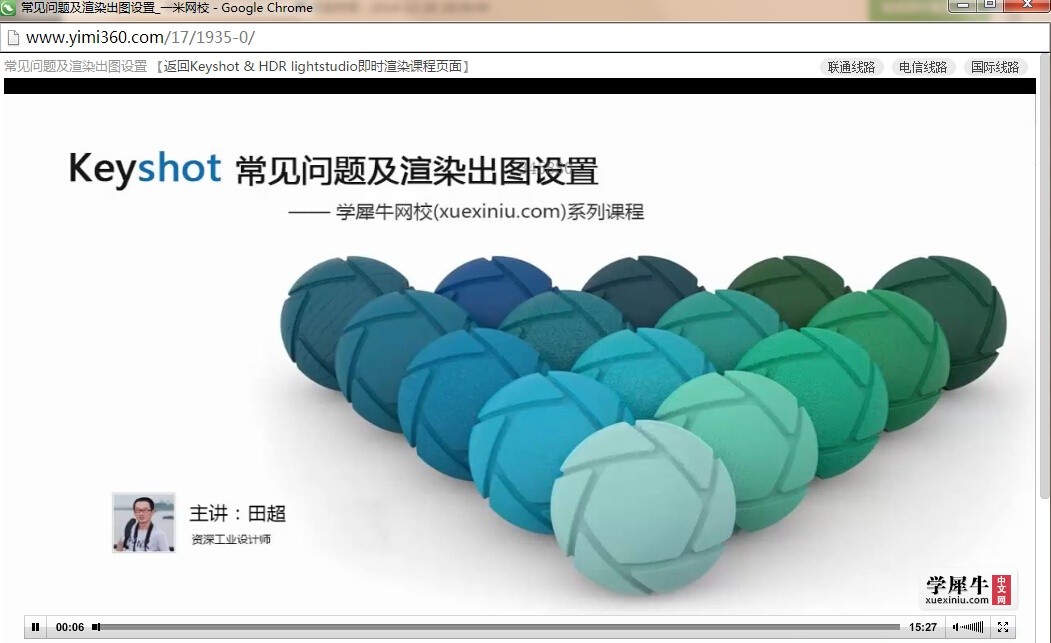This screenshot has width=1051, height=643.
Task: Adjust the volume level bars
Action: (973, 627)
